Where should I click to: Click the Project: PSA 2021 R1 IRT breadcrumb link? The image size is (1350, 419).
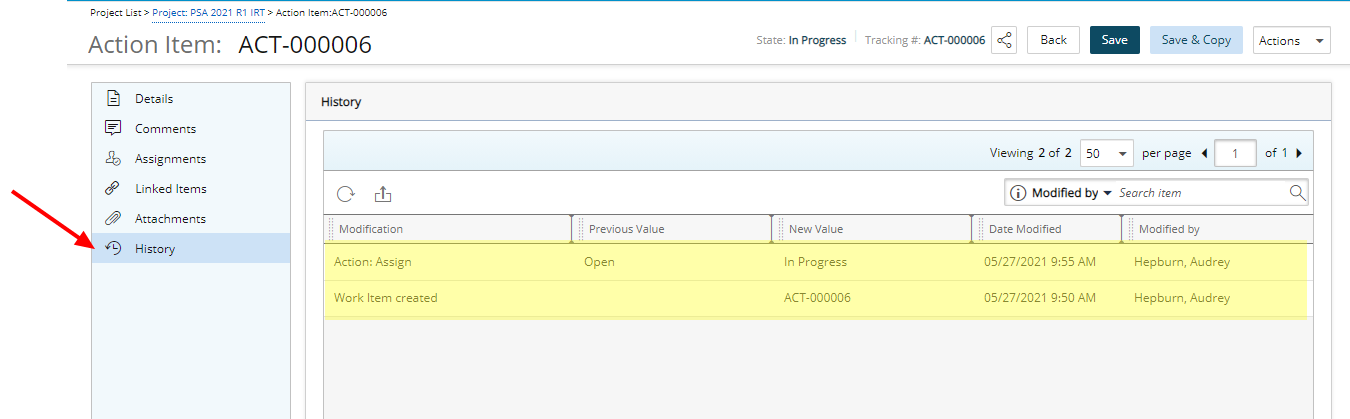208,12
